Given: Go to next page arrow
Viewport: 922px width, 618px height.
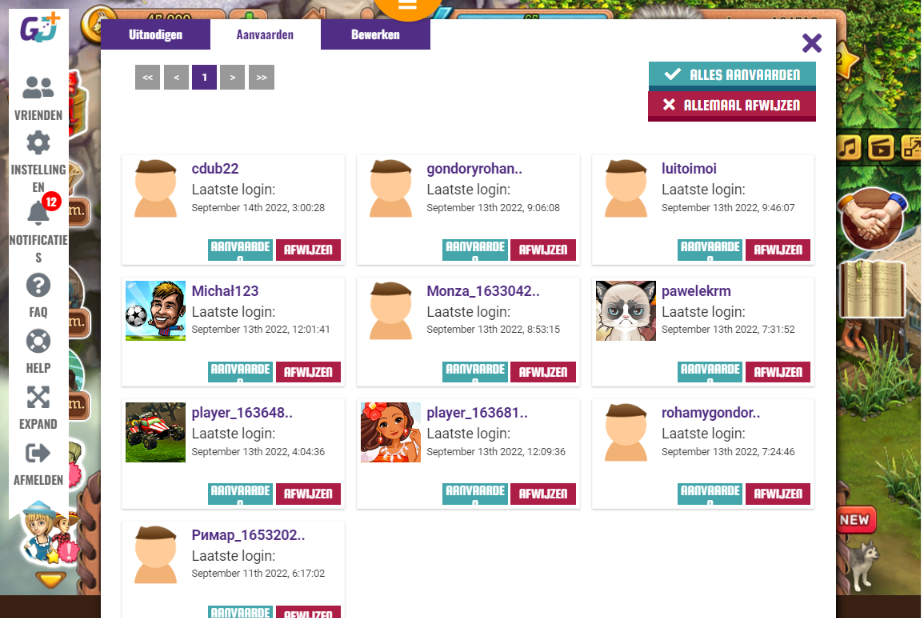Looking at the screenshot, I should 233,78.
